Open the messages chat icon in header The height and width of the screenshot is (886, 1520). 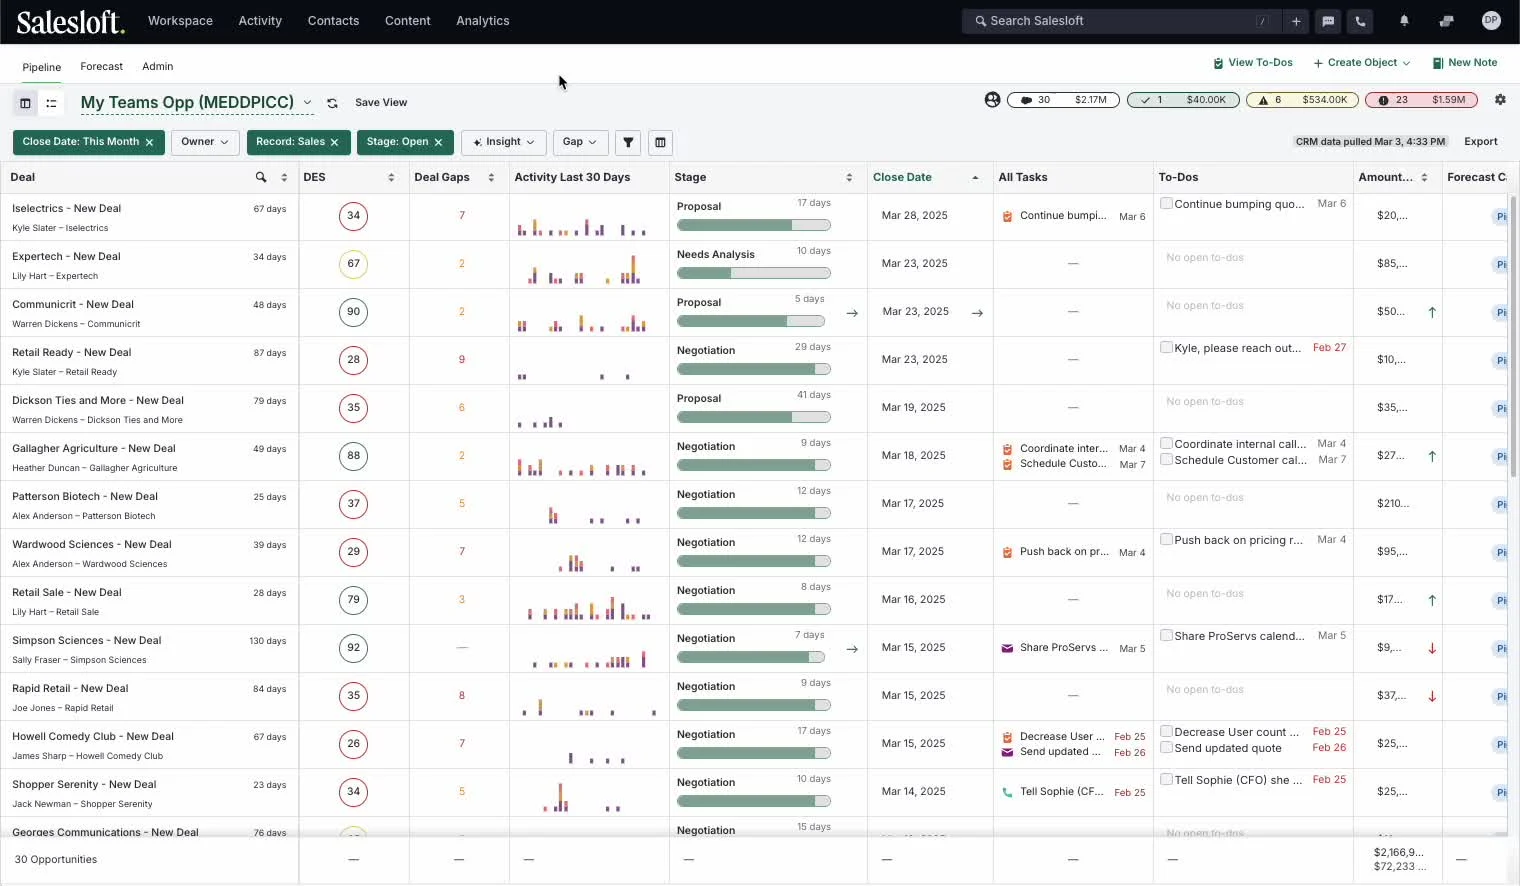1328,21
